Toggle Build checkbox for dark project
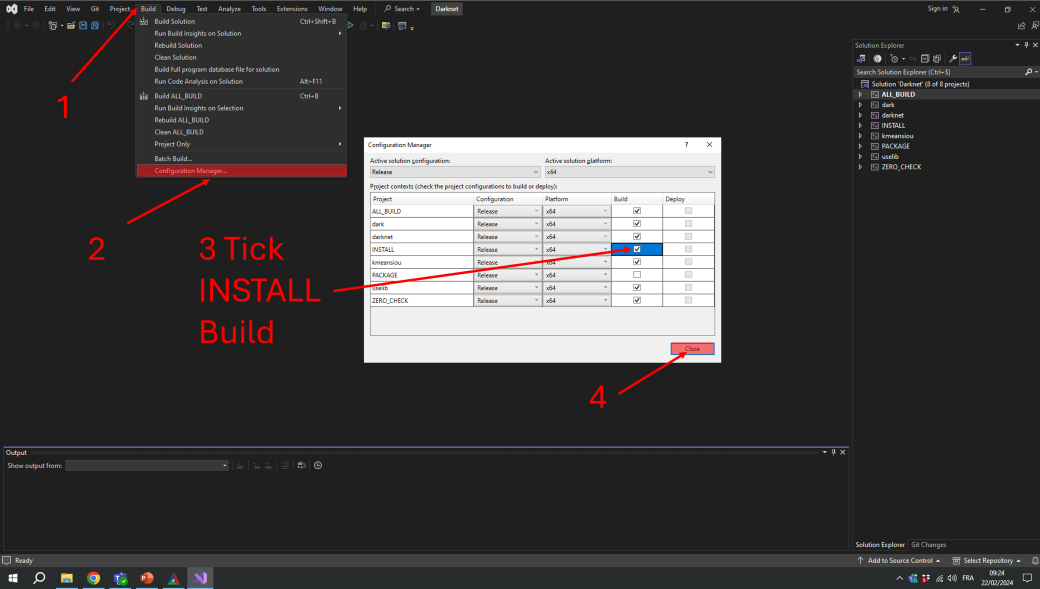The image size is (1040, 589). 637,224
